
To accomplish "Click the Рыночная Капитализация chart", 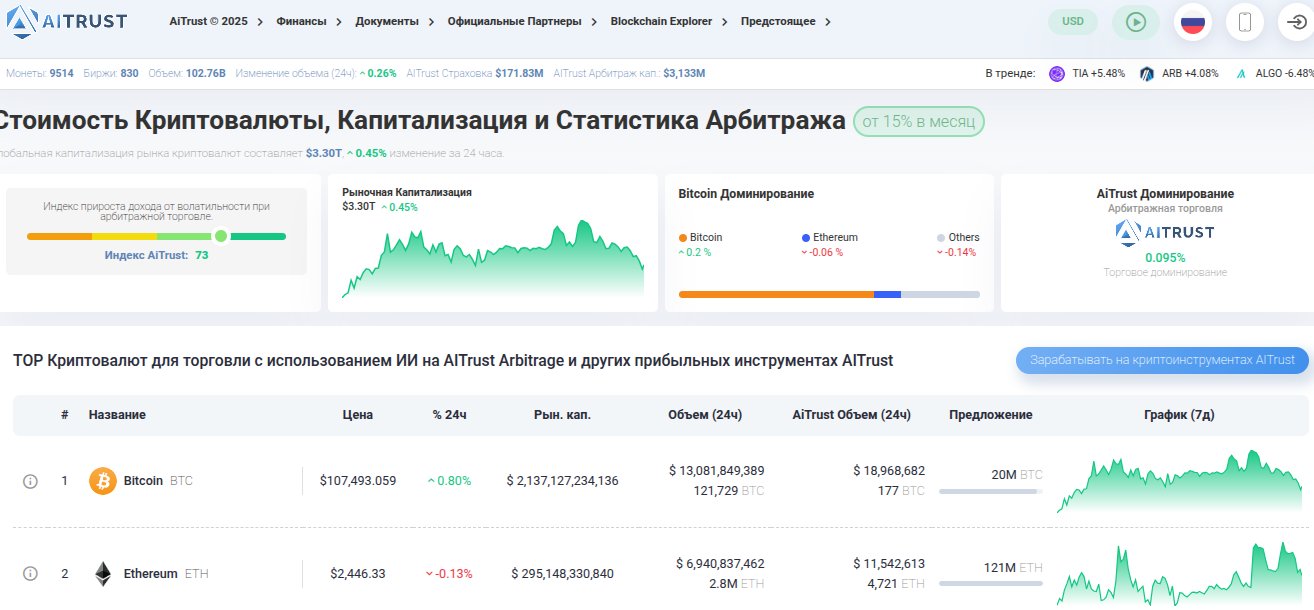I will (493, 259).
